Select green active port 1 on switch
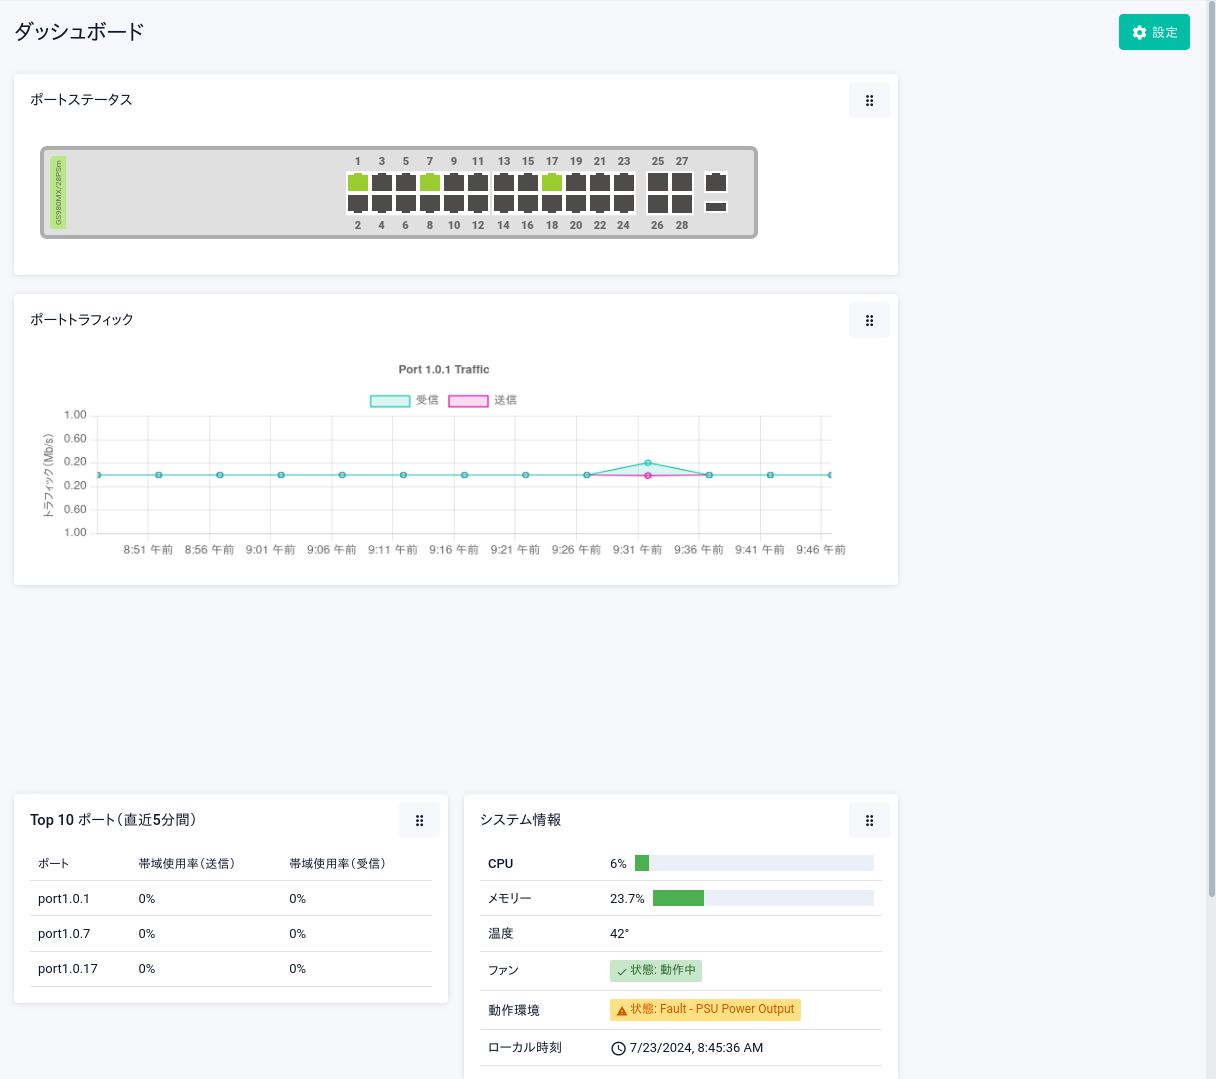The width and height of the screenshot is (1216, 1079). (x=358, y=182)
